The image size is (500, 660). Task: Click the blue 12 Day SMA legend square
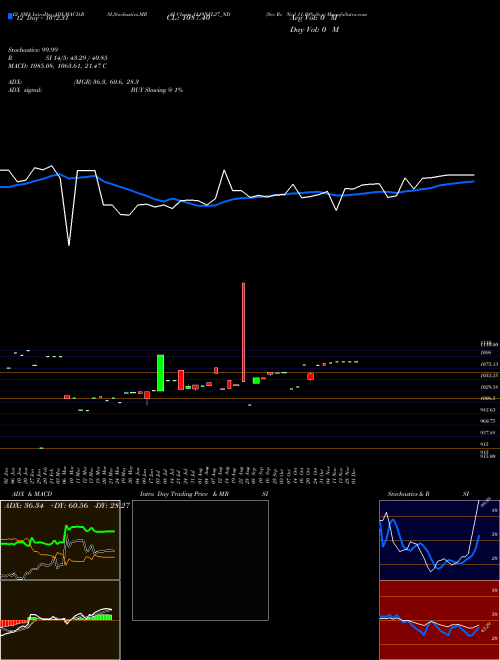(10, 16)
